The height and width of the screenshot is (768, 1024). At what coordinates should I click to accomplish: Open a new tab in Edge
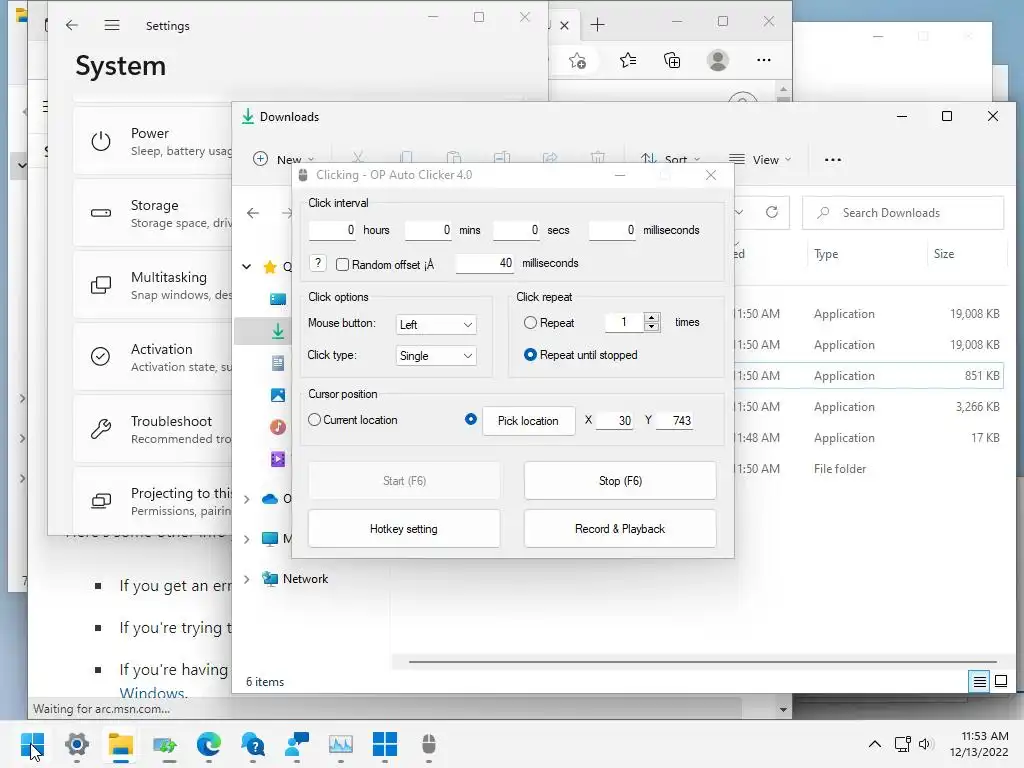tap(597, 25)
